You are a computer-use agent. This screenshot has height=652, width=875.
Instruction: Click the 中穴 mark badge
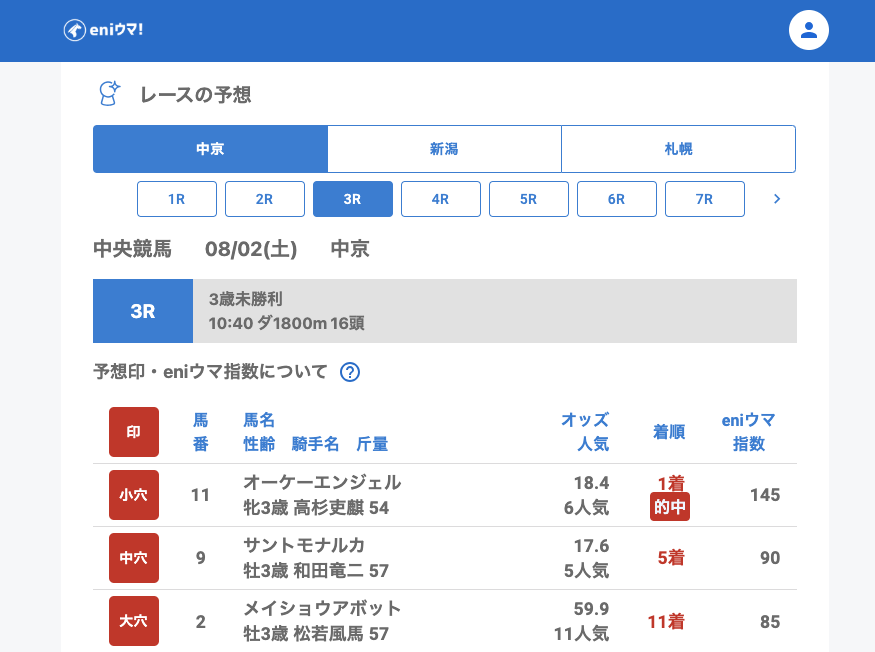coord(134,558)
